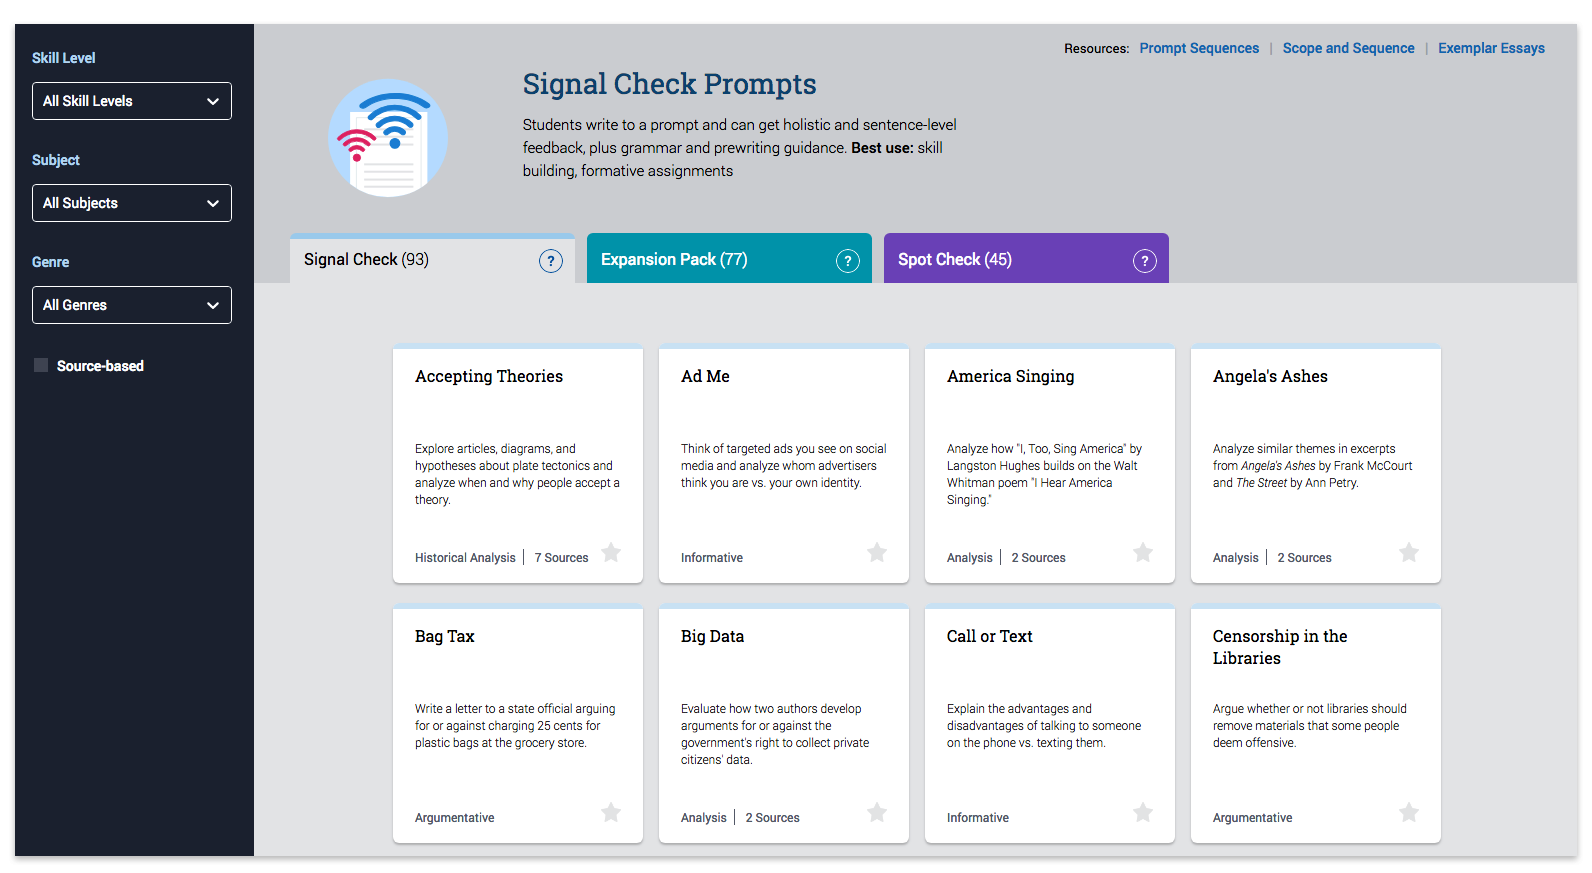
Task: Open the Big Data prompt card
Action: (784, 724)
